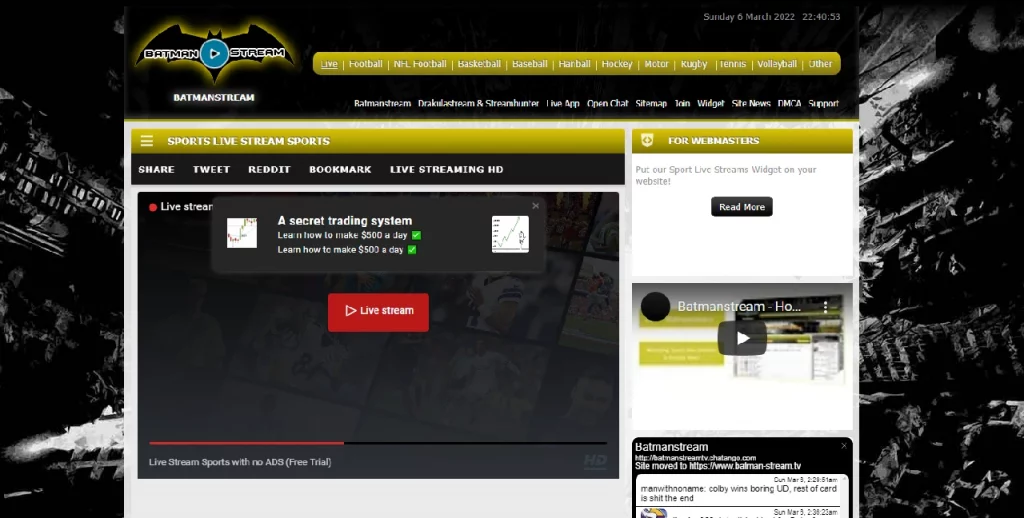Click 'A secret trading system' ad title
Viewport: 1024px width, 518px height.
pyautogui.click(x=345, y=221)
